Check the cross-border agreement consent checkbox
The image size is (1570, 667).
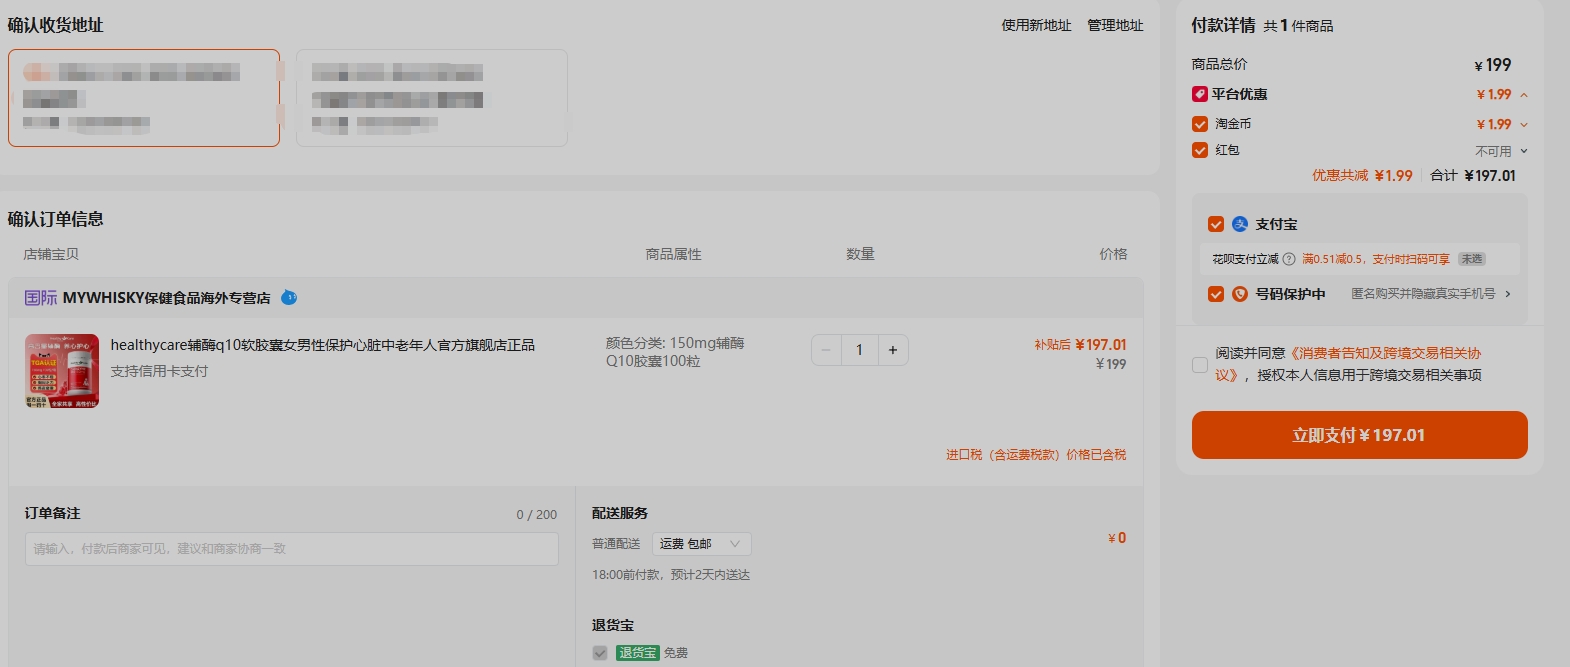tap(1200, 365)
